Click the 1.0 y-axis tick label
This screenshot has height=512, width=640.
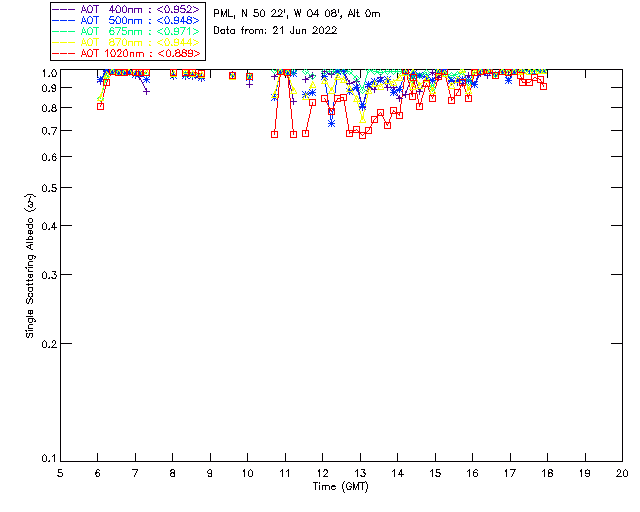click(49, 73)
